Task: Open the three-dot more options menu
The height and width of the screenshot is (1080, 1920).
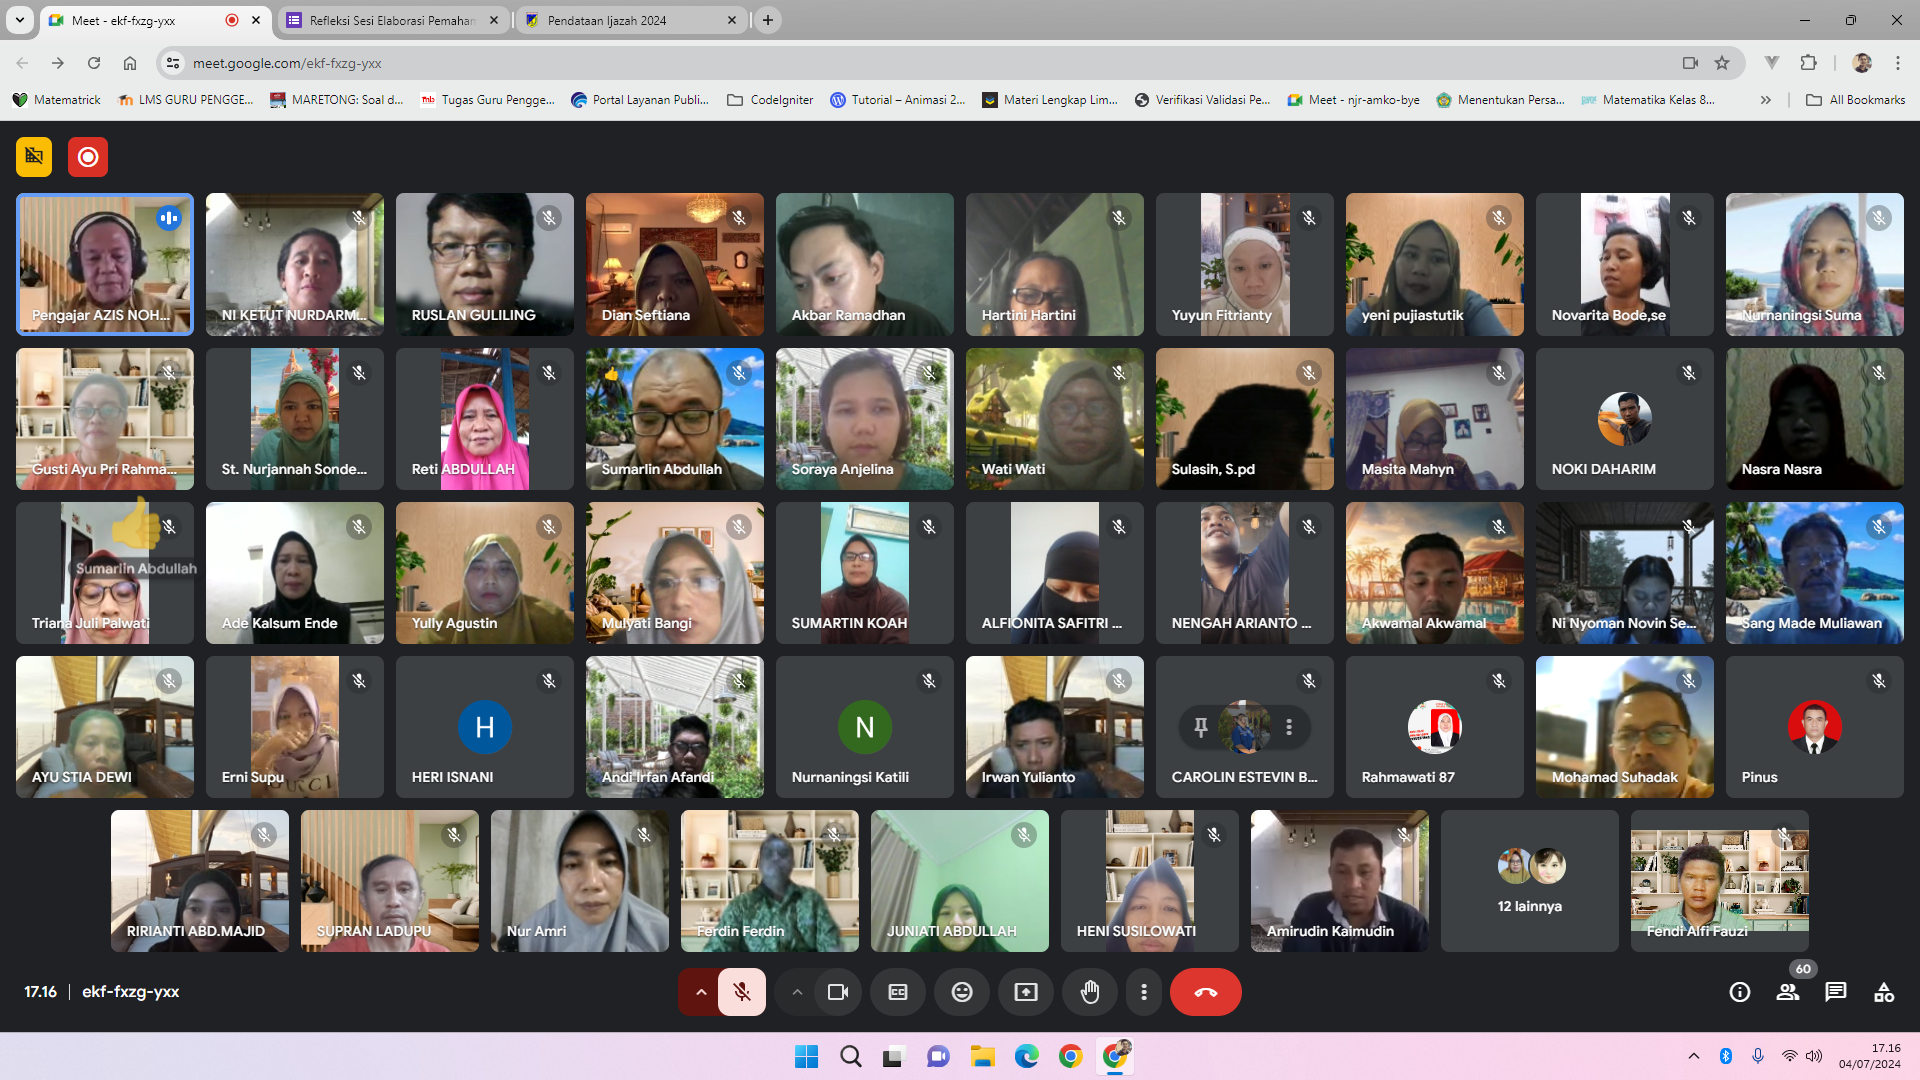Action: 1144,992
